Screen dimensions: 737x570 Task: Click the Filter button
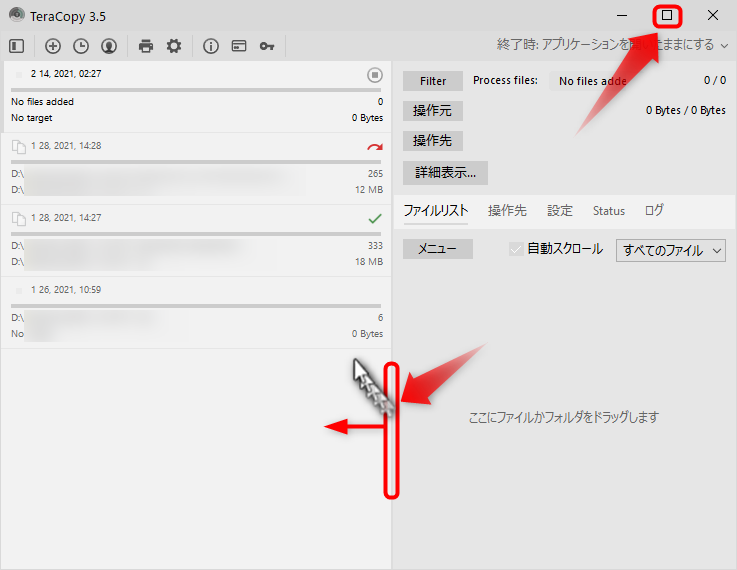433,81
